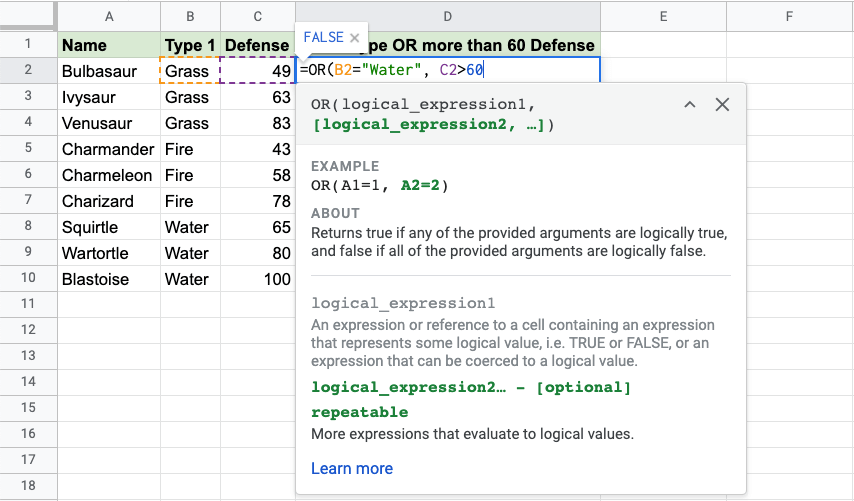Image resolution: width=854 pixels, height=501 pixels.
Task: Dismiss the FALSE result preview tooltip
Action: point(354,38)
